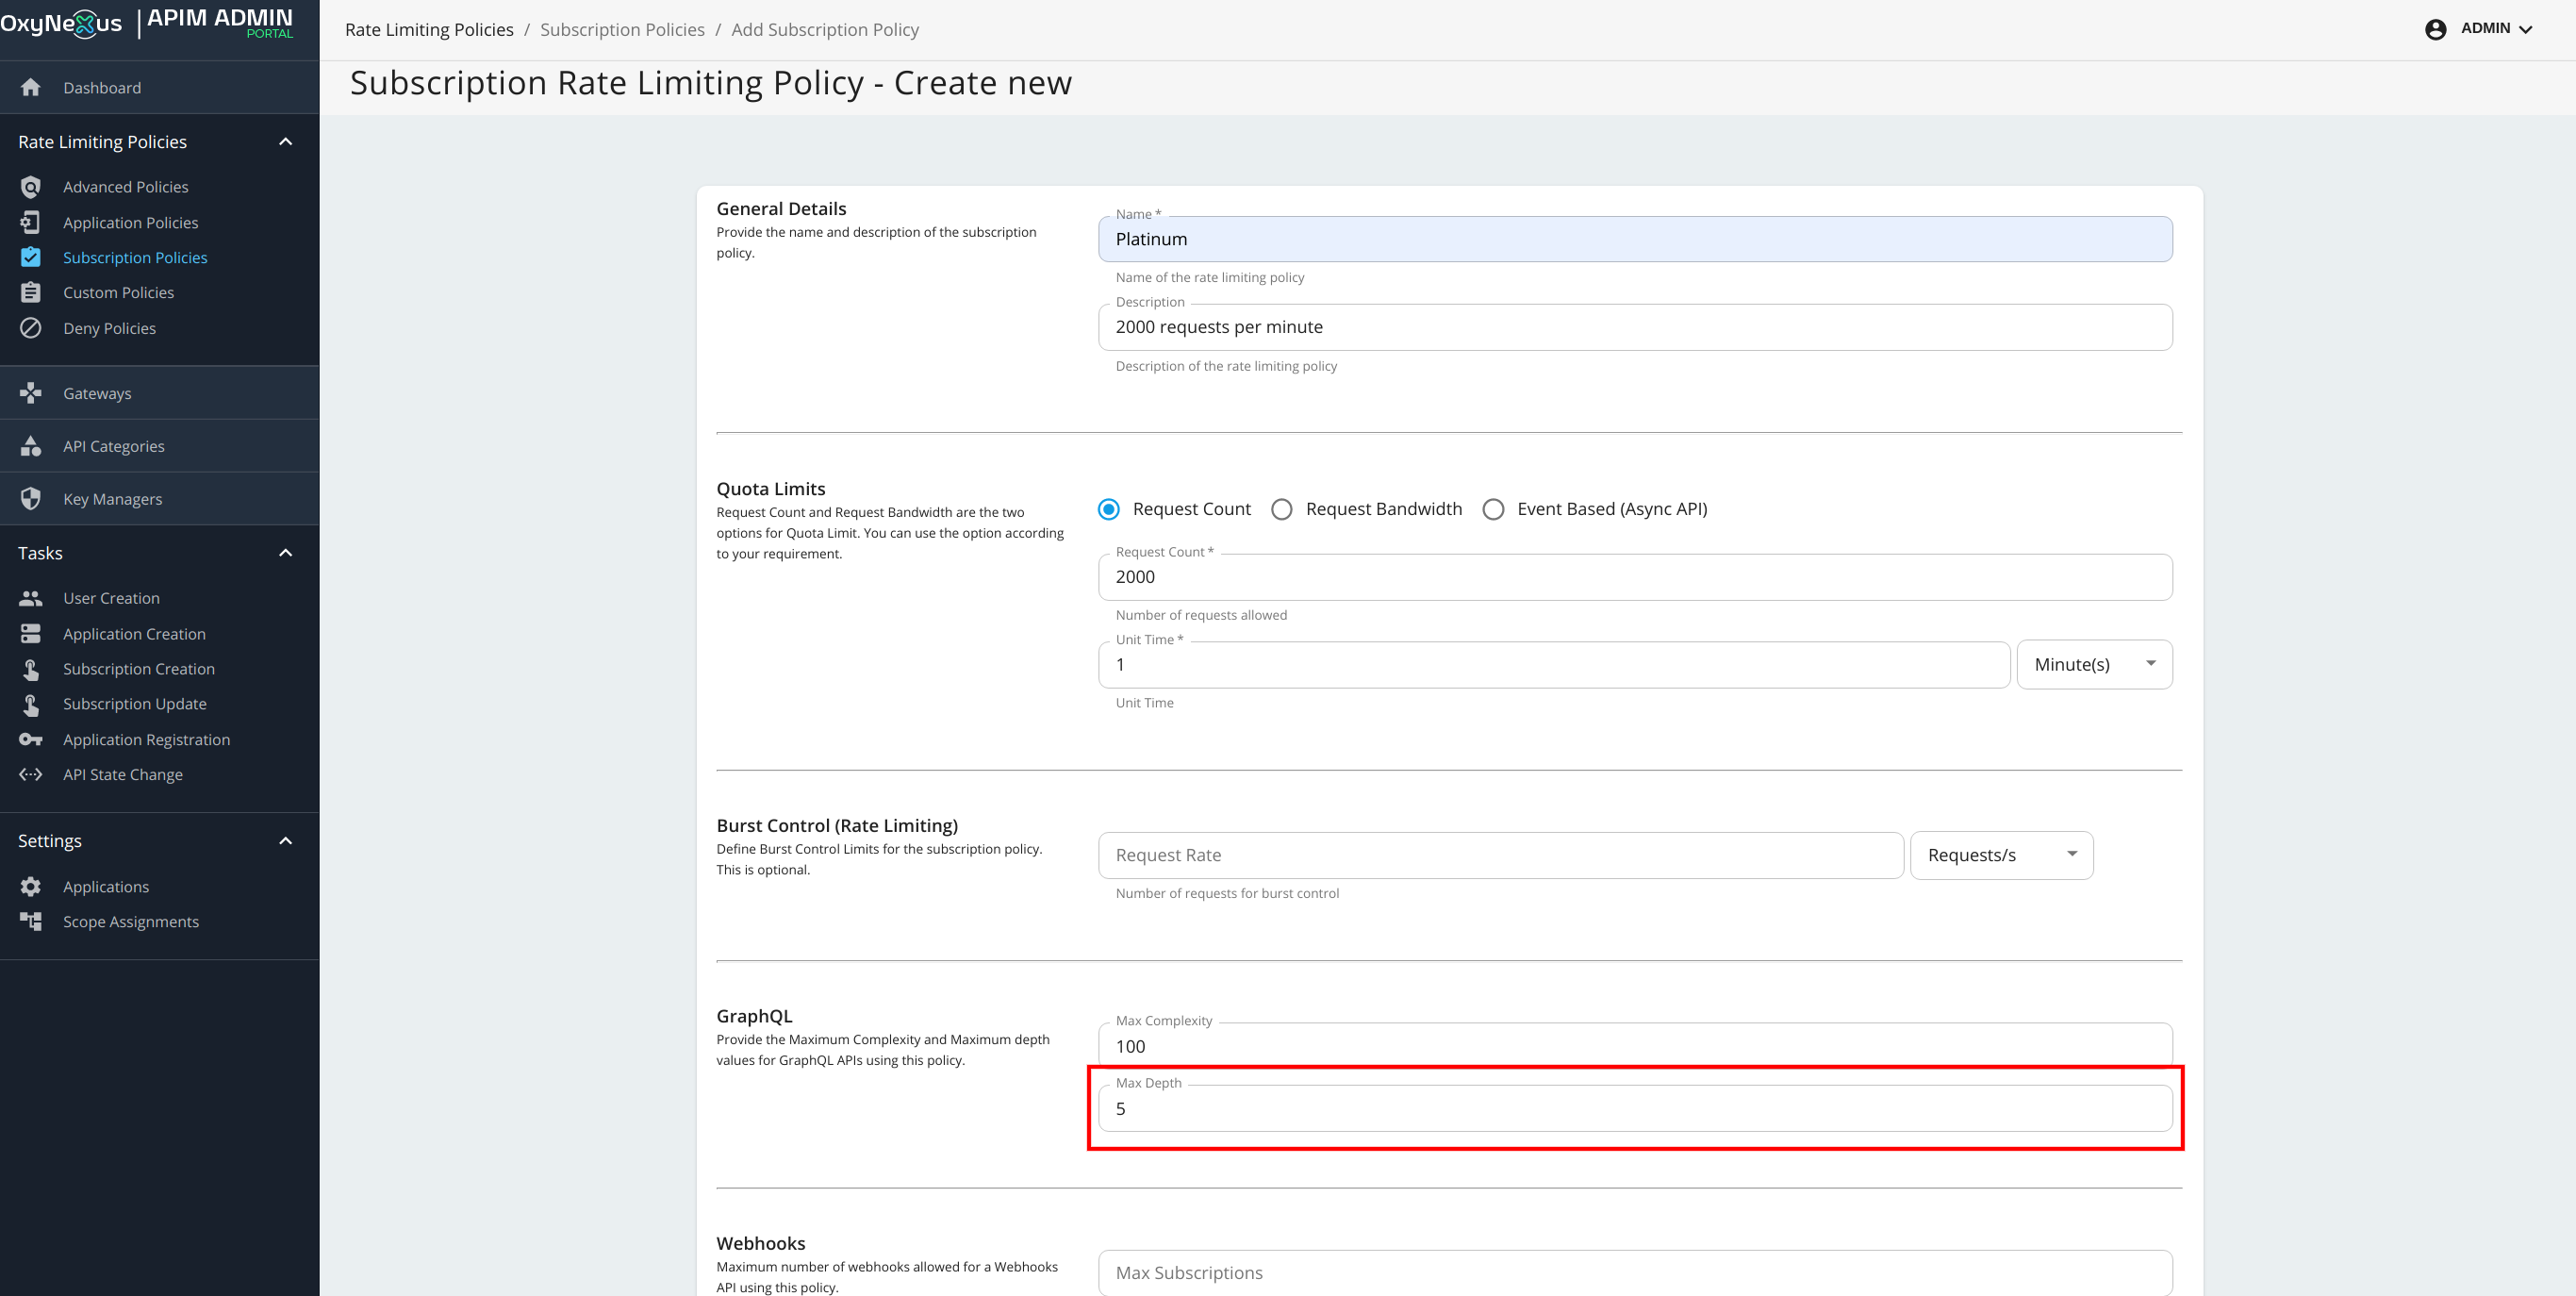2576x1296 pixels.
Task: Select the Request Bandwidth radio button
Action: (1281, 509)
